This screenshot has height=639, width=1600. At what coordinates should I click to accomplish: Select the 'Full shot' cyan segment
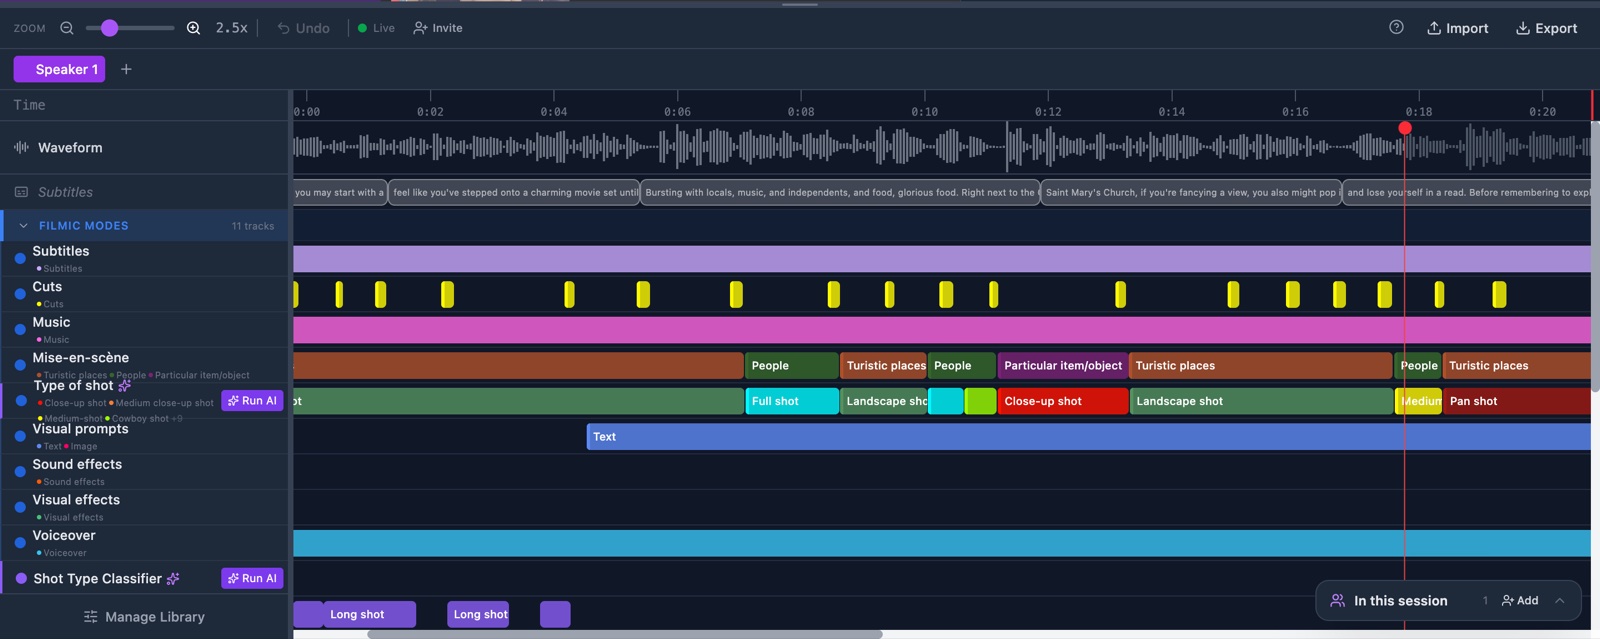(792, 401)
